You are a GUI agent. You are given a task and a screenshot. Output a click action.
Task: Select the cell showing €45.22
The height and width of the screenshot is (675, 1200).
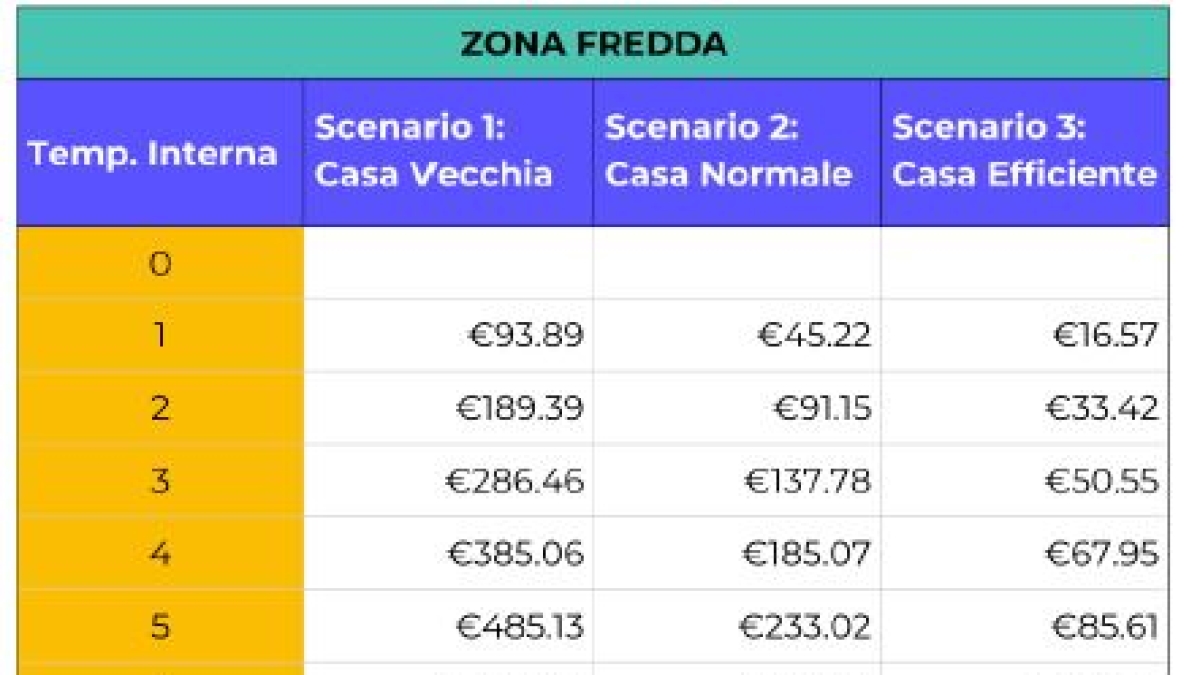[814, 335]
